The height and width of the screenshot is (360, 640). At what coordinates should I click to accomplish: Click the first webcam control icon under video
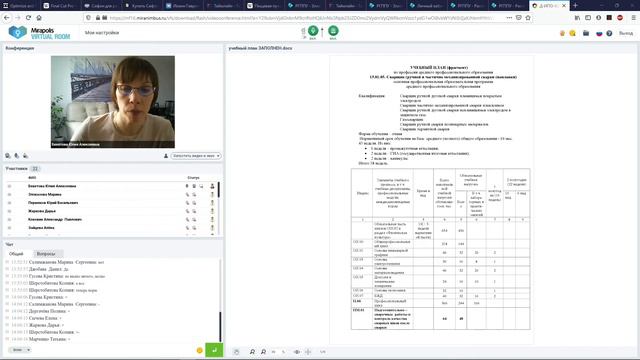click(x=8, y=156)
